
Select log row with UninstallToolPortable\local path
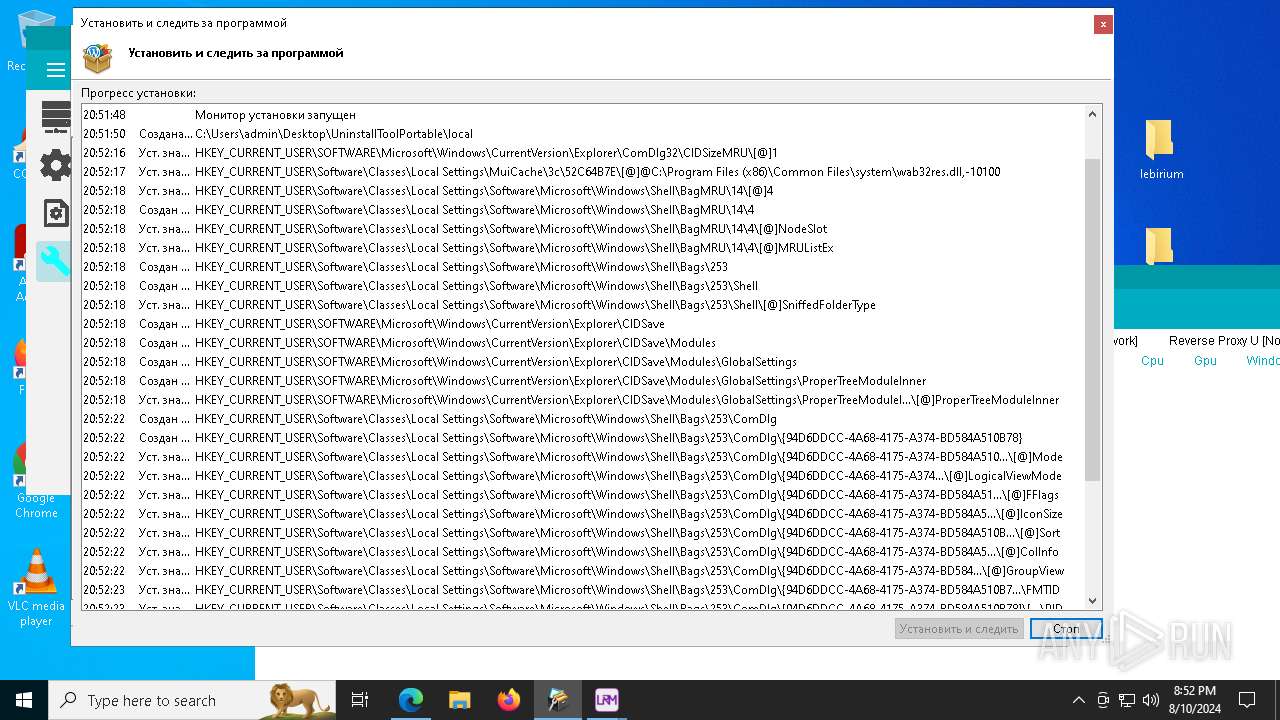(x=582, y=134)
